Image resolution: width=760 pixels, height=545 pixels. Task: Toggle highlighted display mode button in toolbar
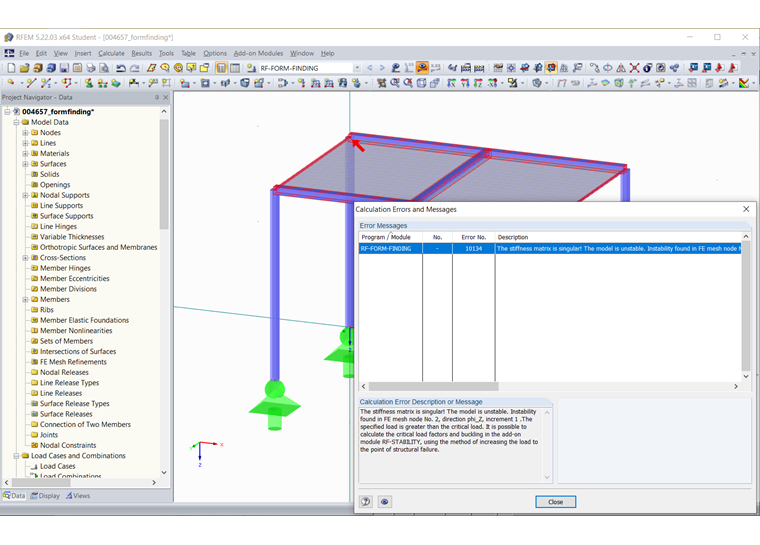click(x=551, y=68)
